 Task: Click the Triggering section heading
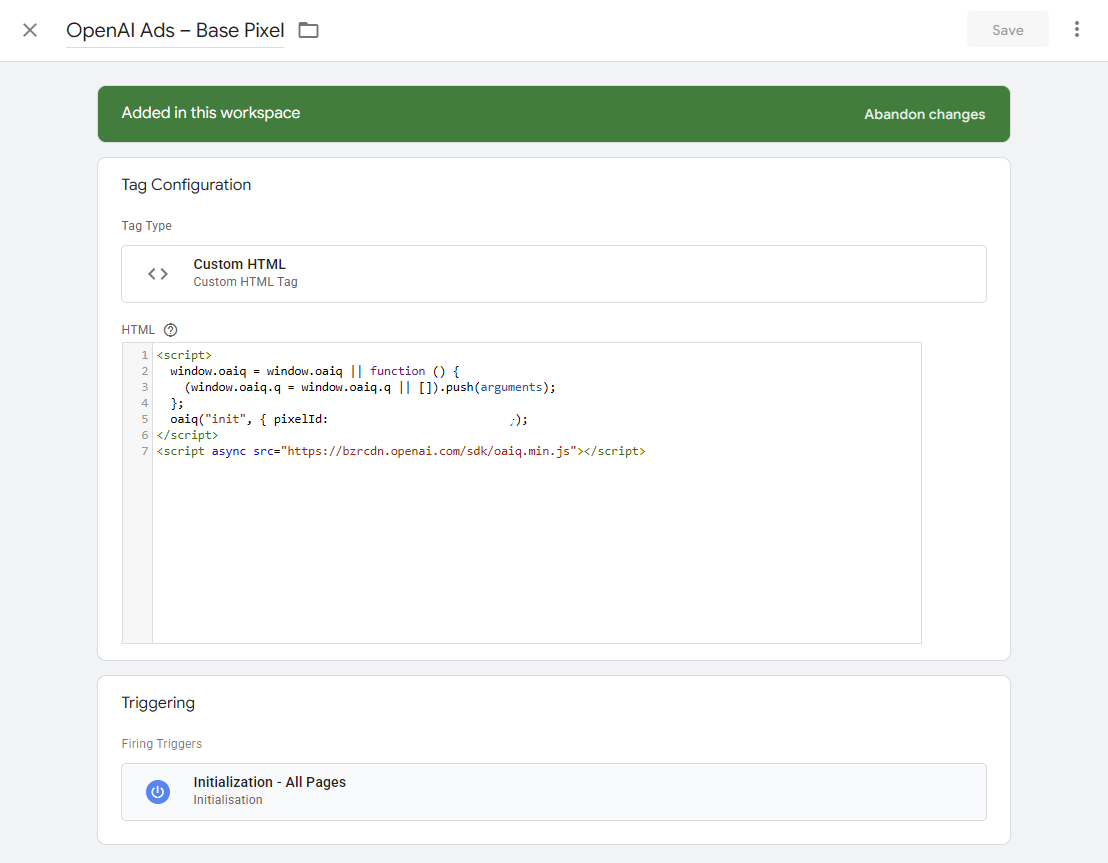158,703
